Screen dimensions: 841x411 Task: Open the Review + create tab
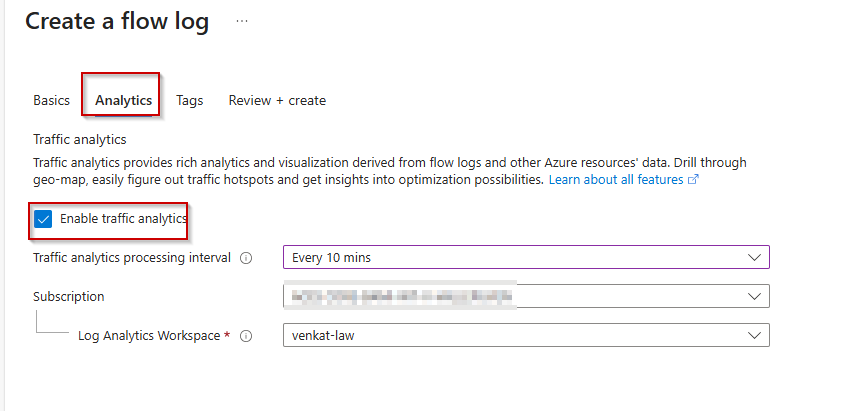[277, 100]
